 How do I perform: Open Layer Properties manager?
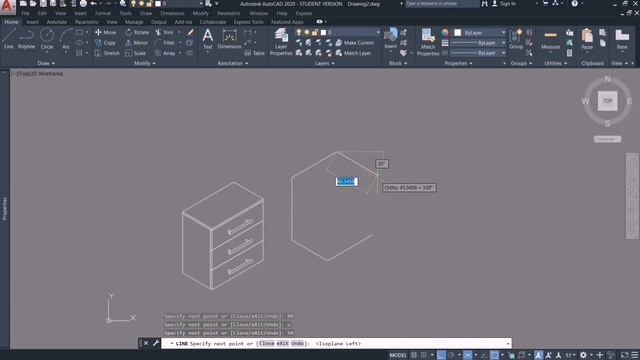pos(281,42)
